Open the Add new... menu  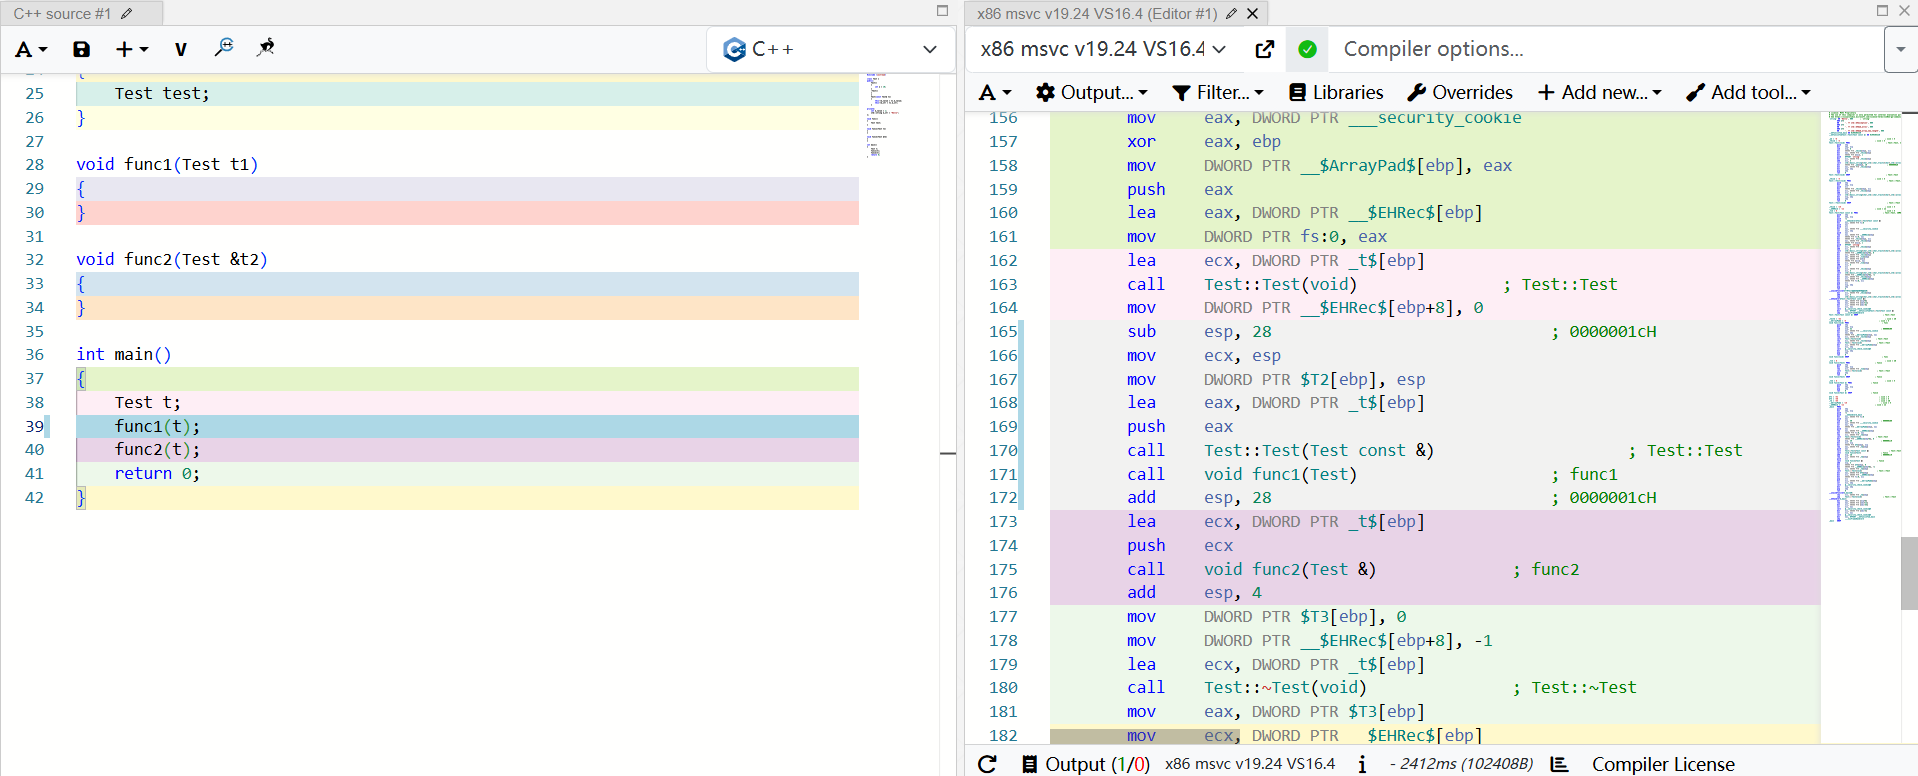[x=1600, y=93]
